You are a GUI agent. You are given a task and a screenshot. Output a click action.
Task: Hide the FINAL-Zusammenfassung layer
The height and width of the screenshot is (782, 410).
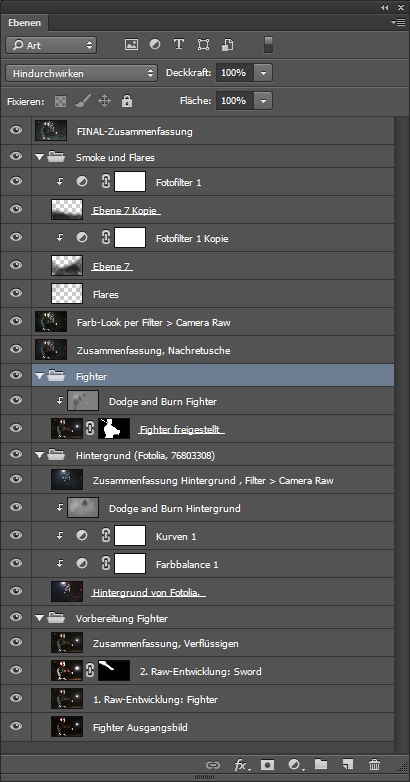tap(16, 130)
